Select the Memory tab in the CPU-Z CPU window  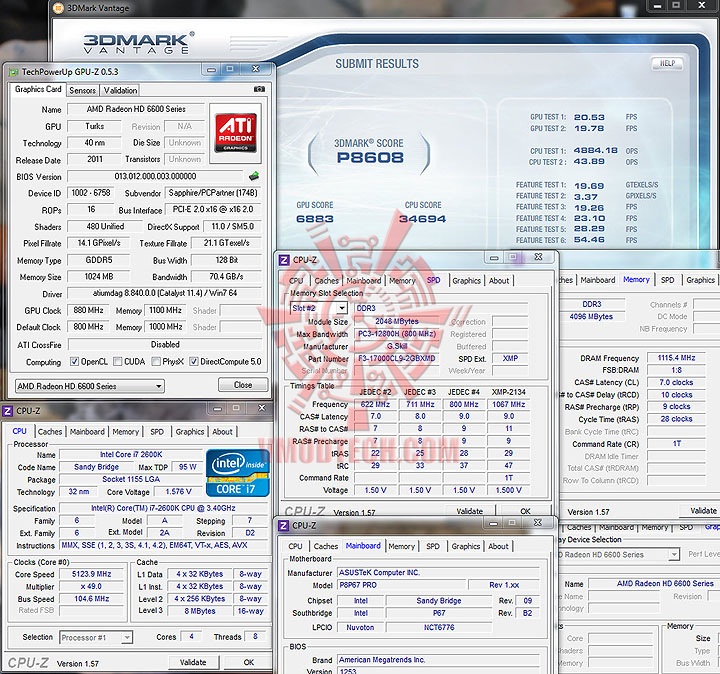pyautogui.click(x=125, y=432)
